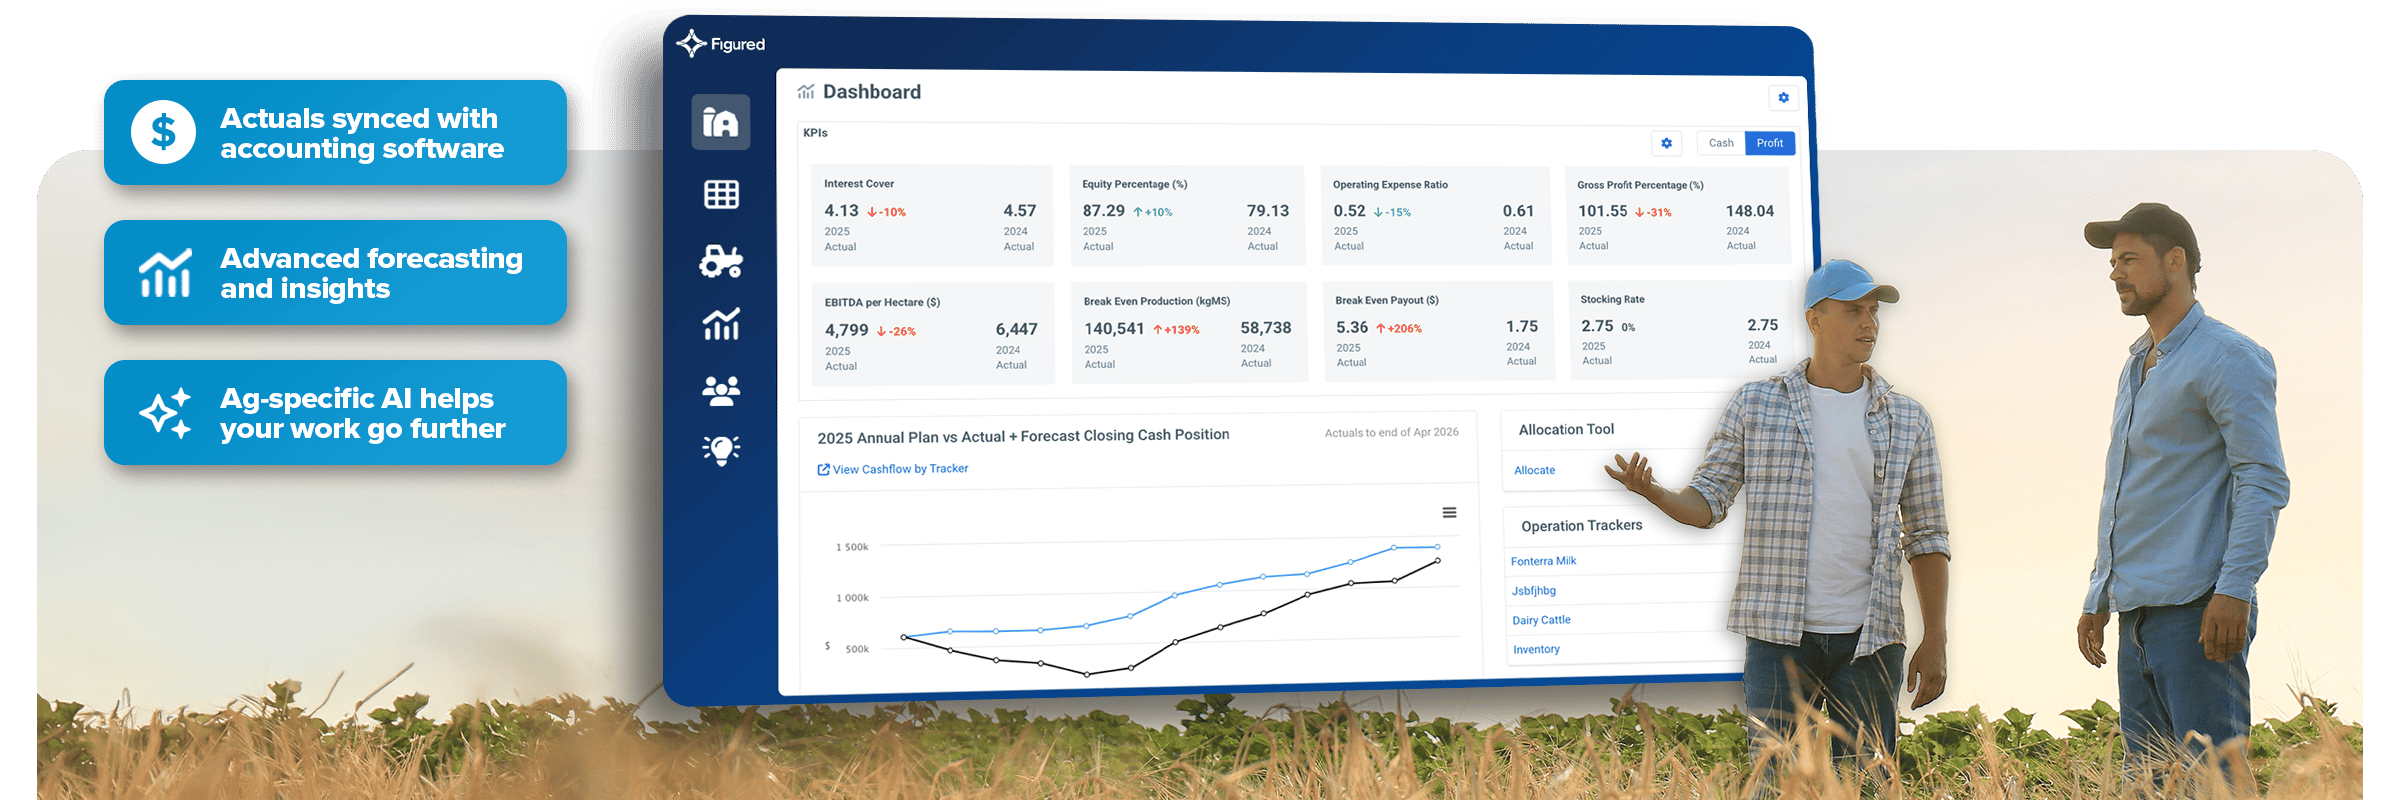Select the Stocking Rate KPI card
2400x800 pixels.
click(1680, 329)
